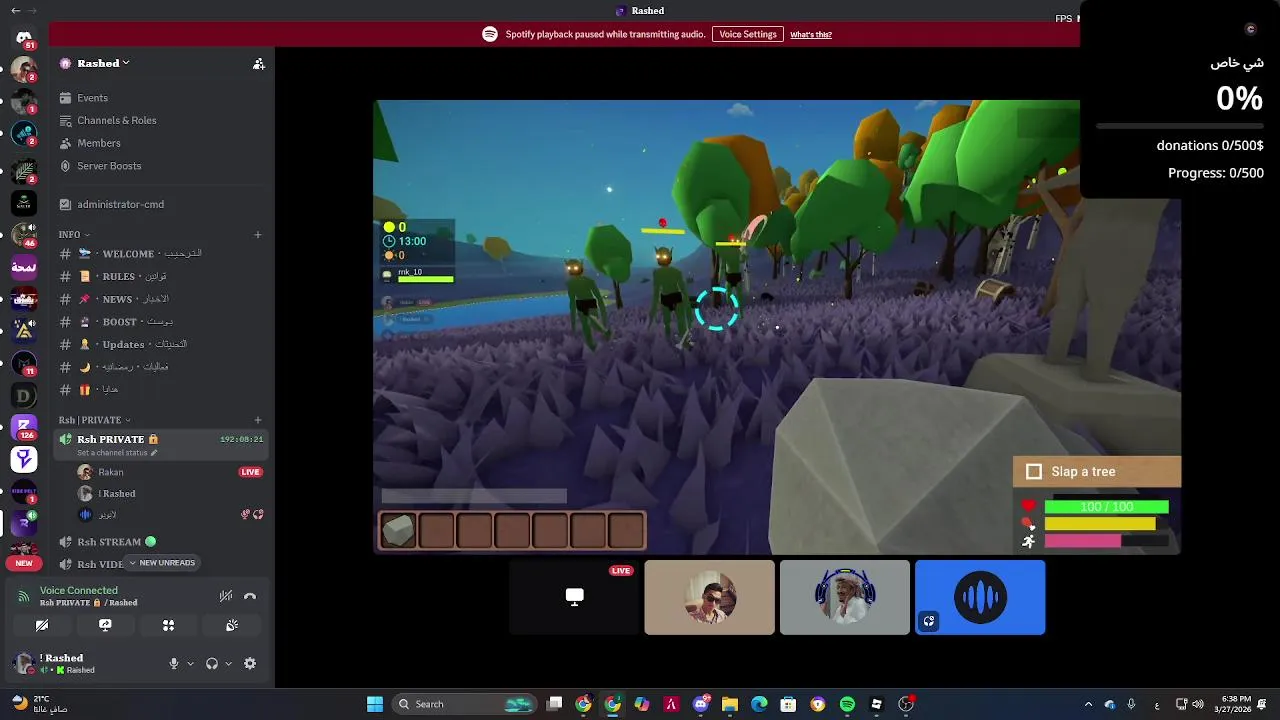Toggle headphones deafen
Image resolution: width=1280 pixels, height=720 pixels.
[x=212, y=663]
